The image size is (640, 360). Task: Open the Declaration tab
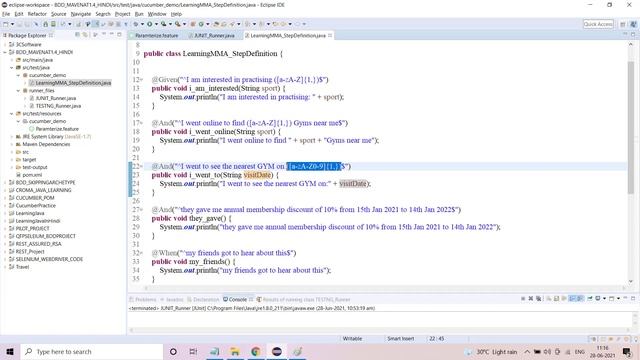pos(203,299)
